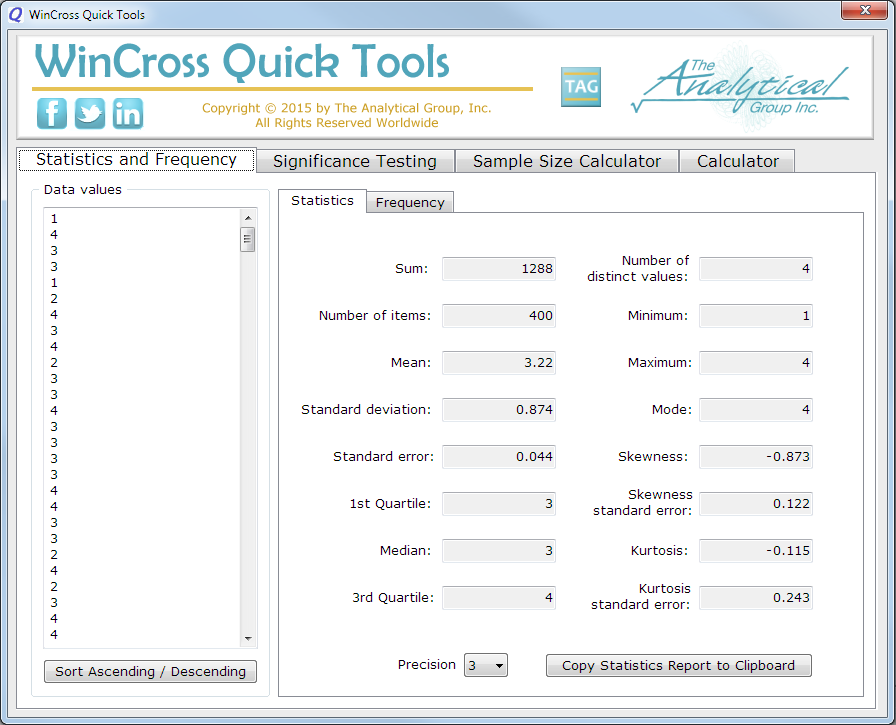This screenshot has width=896, height=725.
Task: Click the Skewness field -0.873
Action: point(755,456)
